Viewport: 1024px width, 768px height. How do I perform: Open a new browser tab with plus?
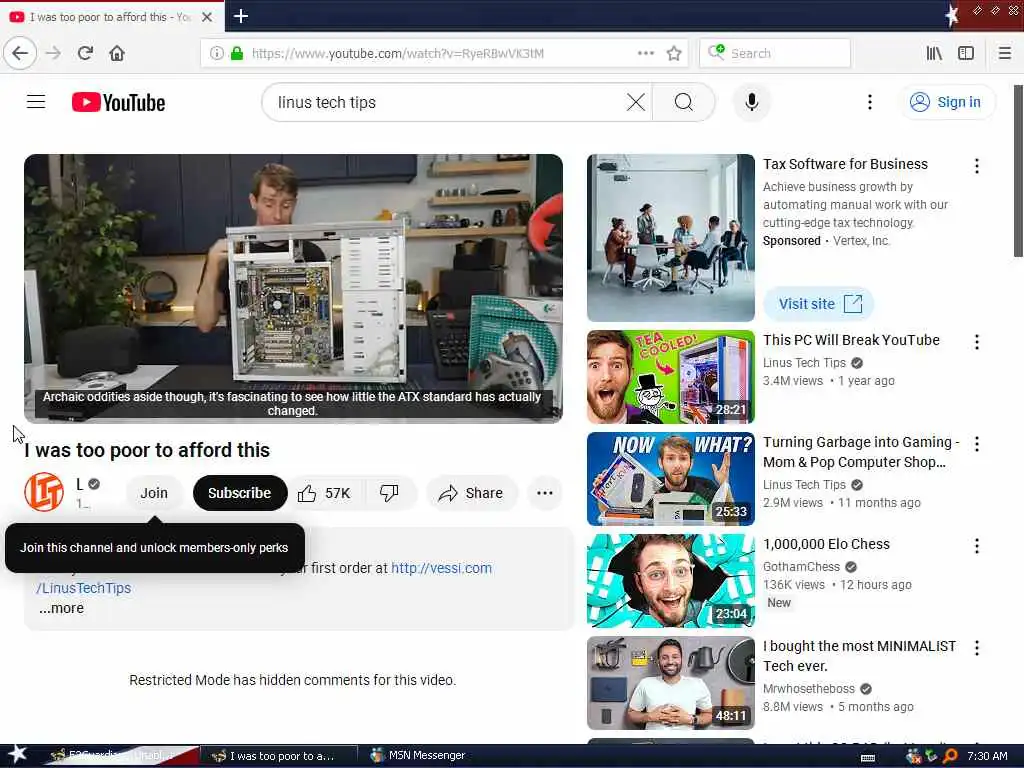pyautogui.click(x=241, y=16)
